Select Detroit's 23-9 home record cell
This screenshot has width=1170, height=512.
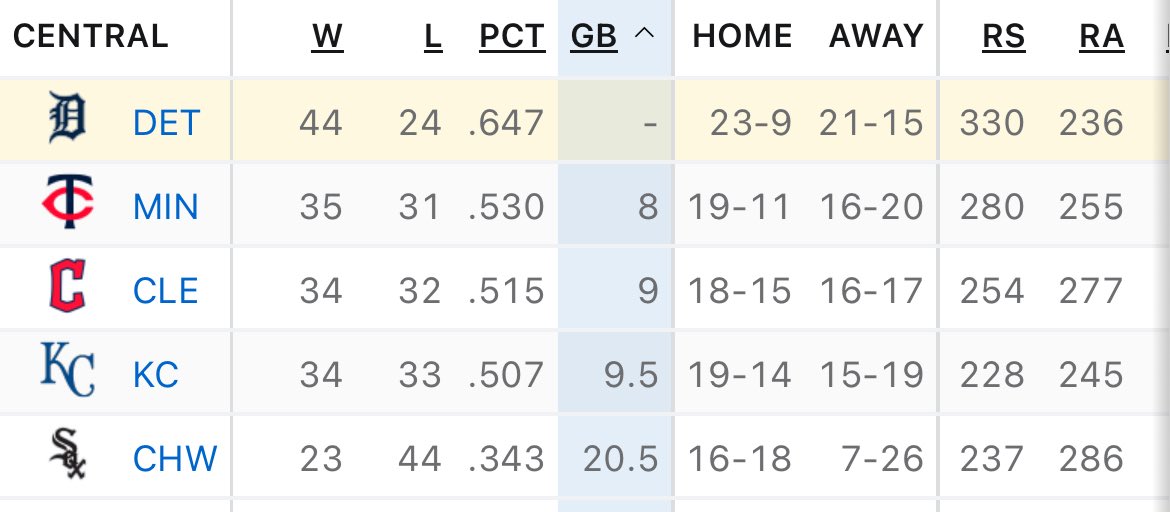751,122
